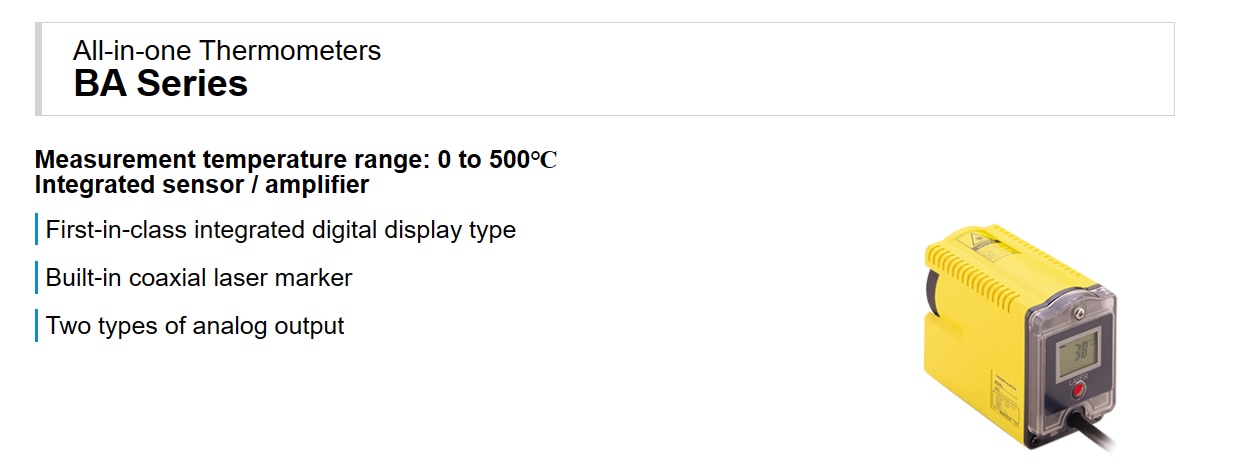Click the BA Series heading
The height and width of the screenshot is (476, 1243).
[160, 84]
